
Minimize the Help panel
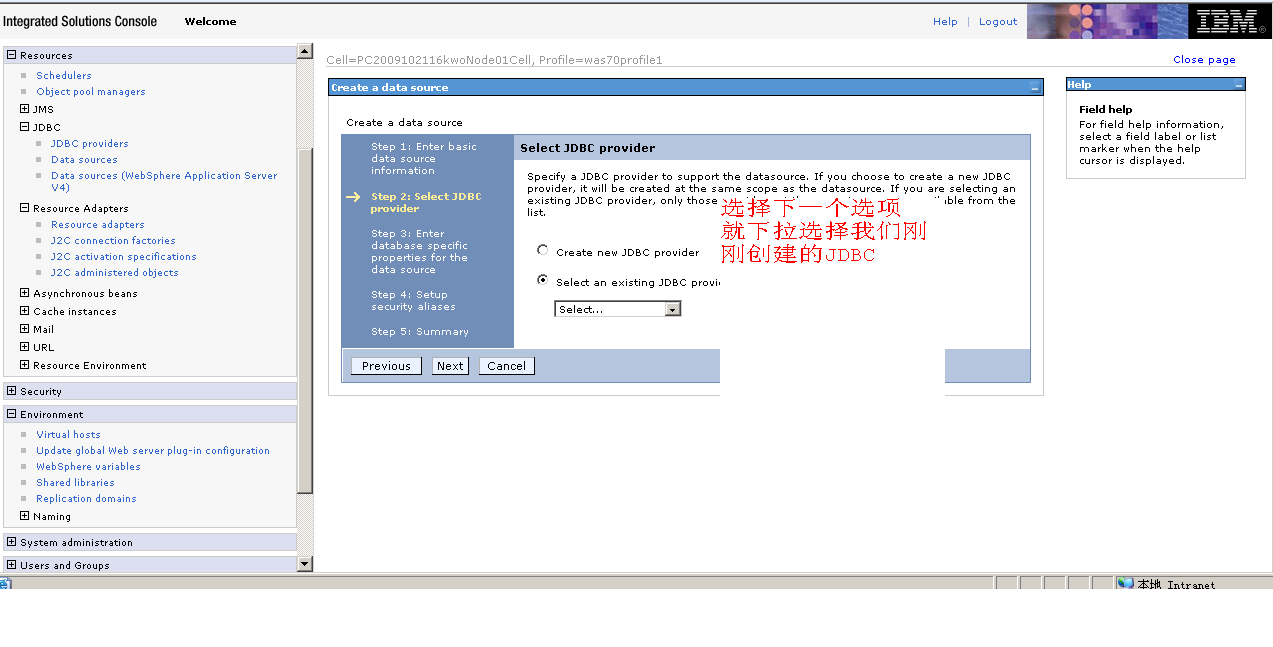pyautogui.click(x=1238, y=86)
